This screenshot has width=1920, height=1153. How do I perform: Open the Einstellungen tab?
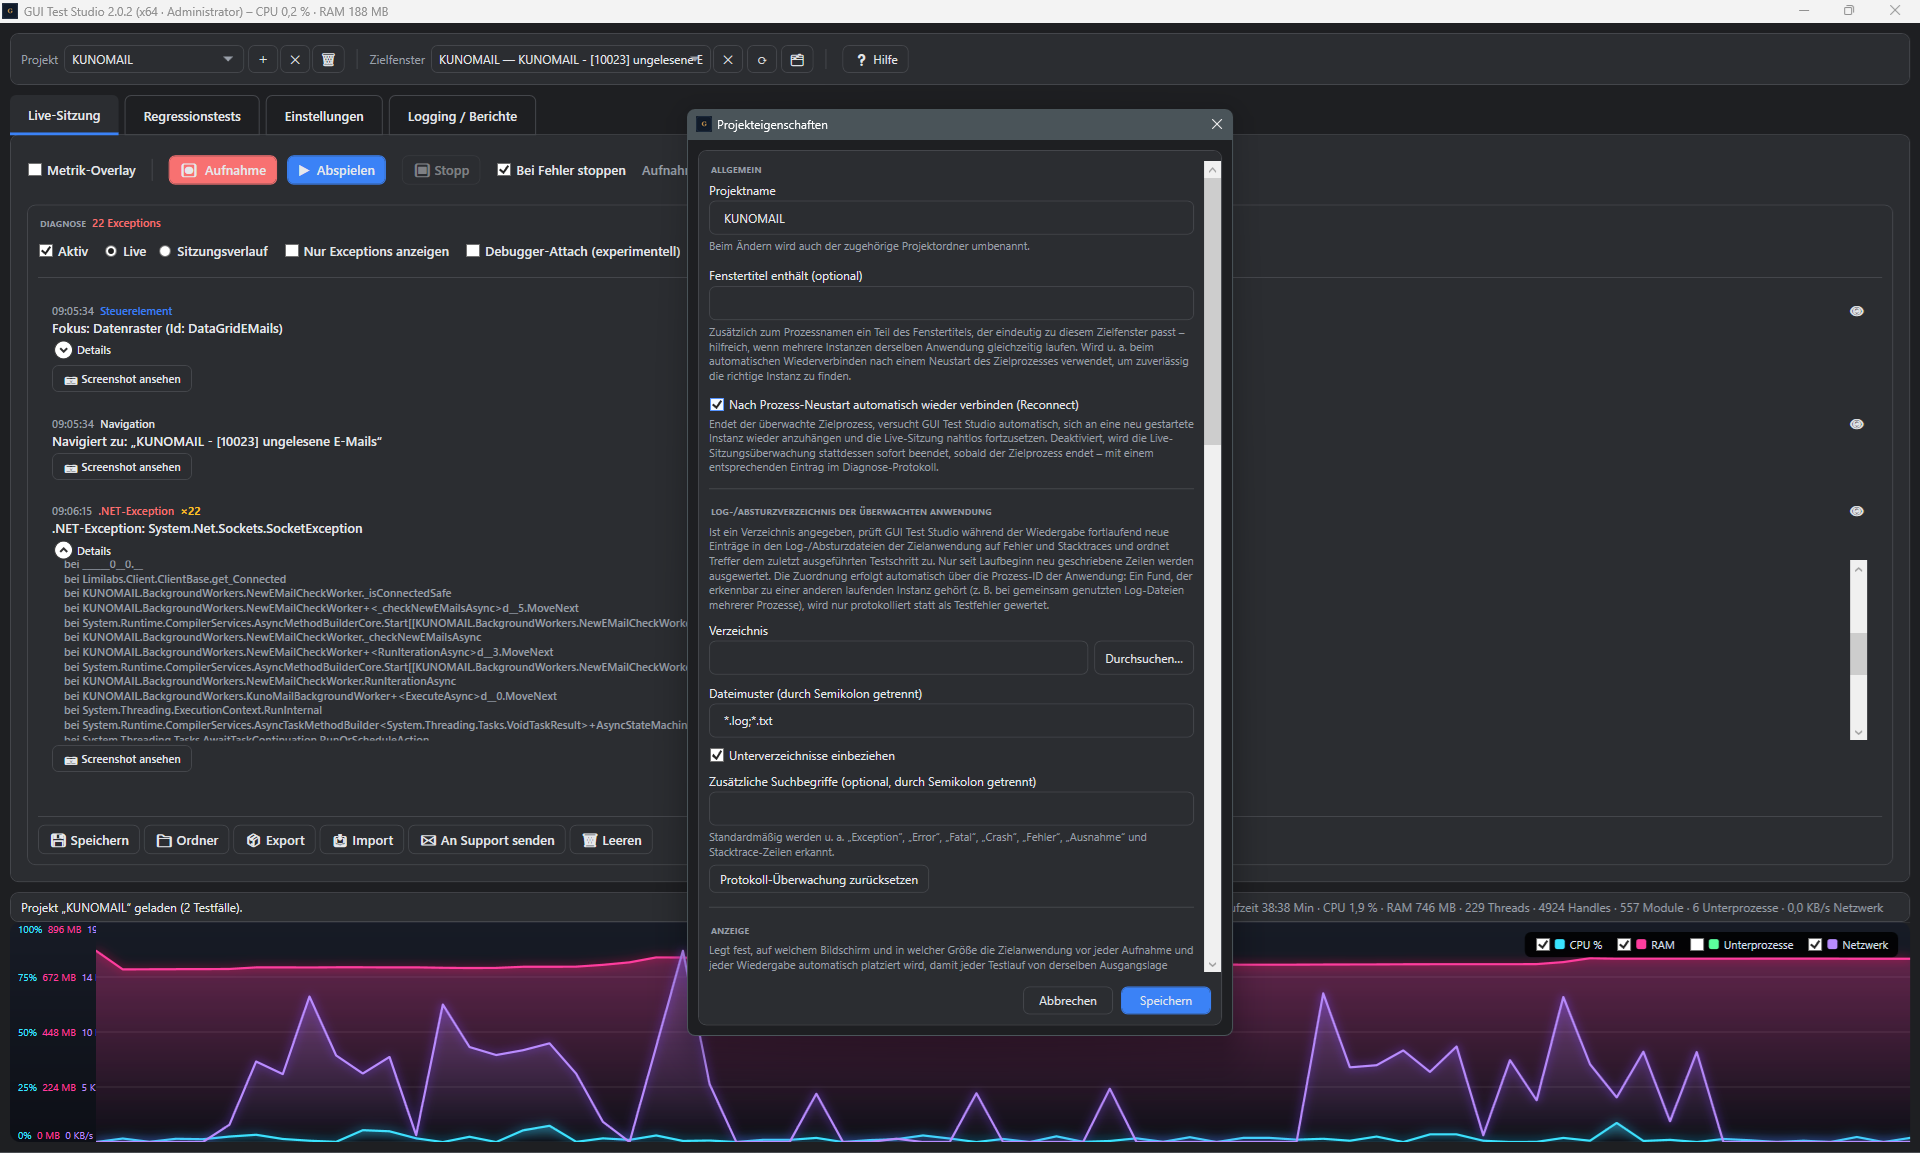pos(324,116)
